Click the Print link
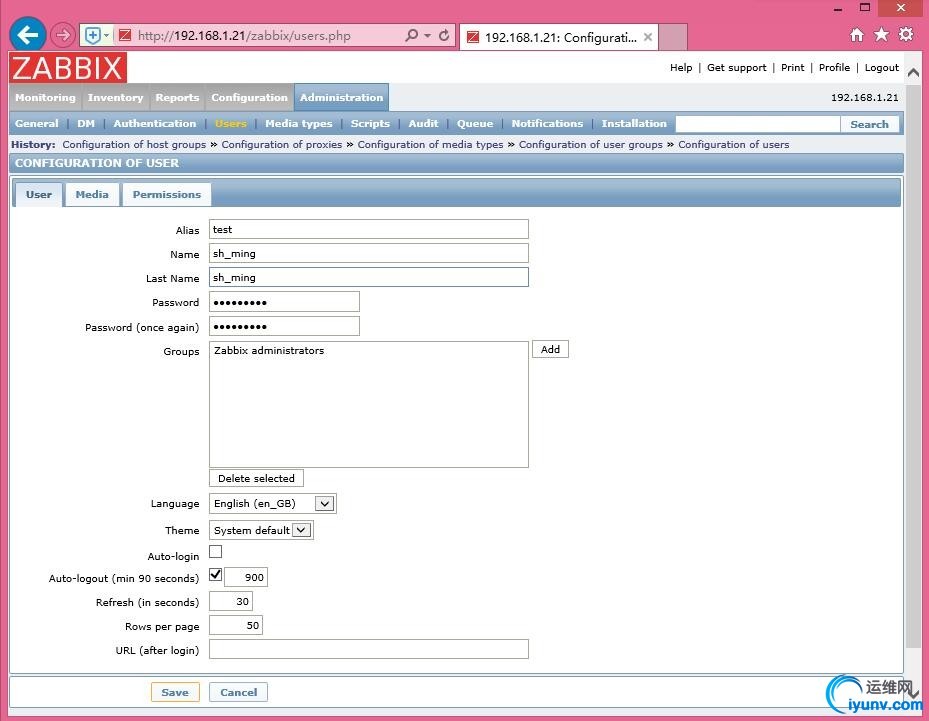This screenshot has width=929, height=721. point(792,68)
